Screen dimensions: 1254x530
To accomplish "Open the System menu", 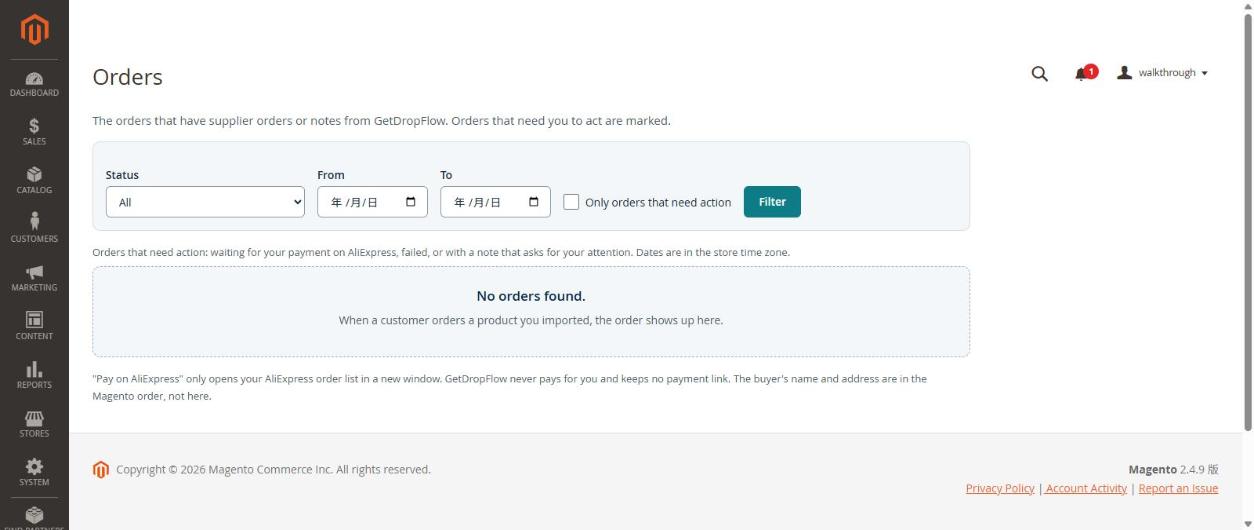I will click(x=34, y=473).
